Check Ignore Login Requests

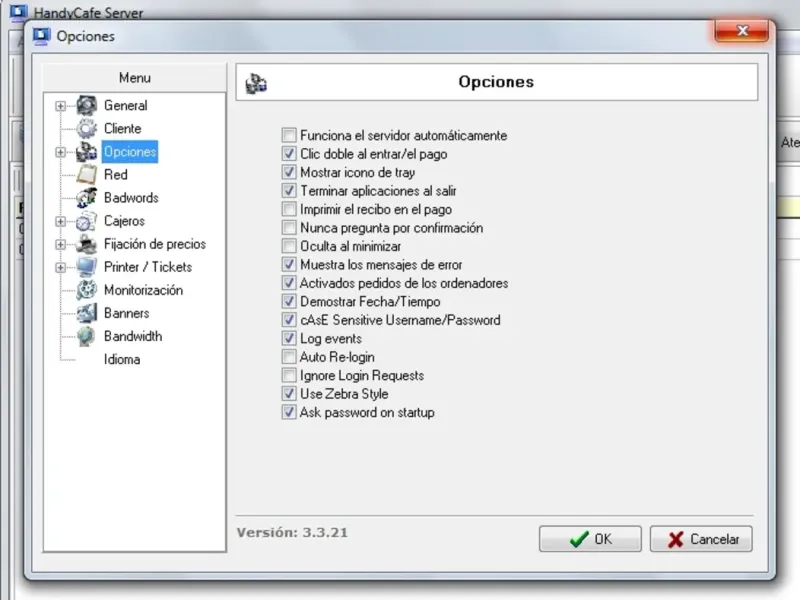tap(289, 376)
